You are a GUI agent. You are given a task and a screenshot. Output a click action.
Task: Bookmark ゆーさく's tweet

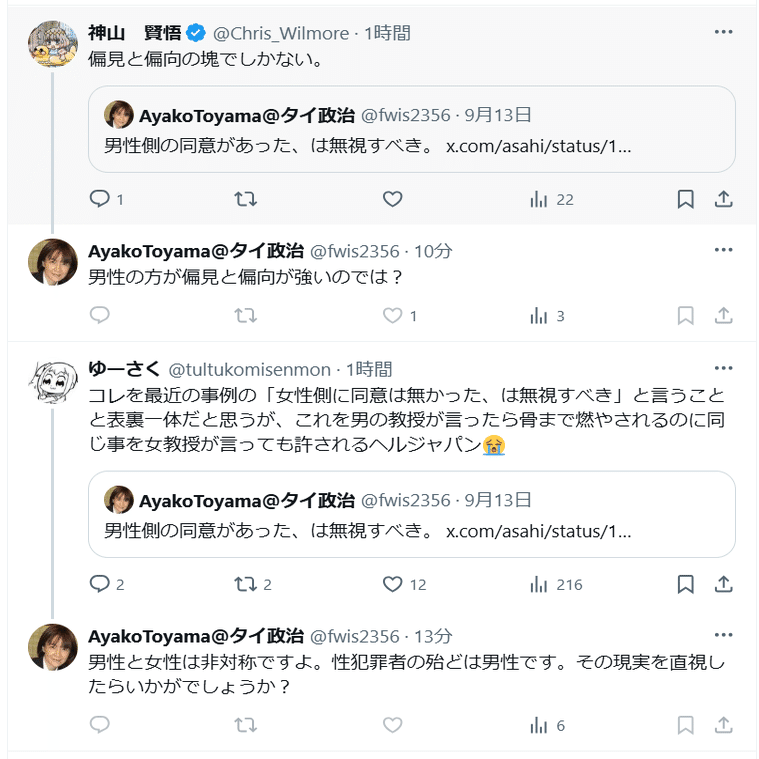pyautogui.click(x=685, y=584)
